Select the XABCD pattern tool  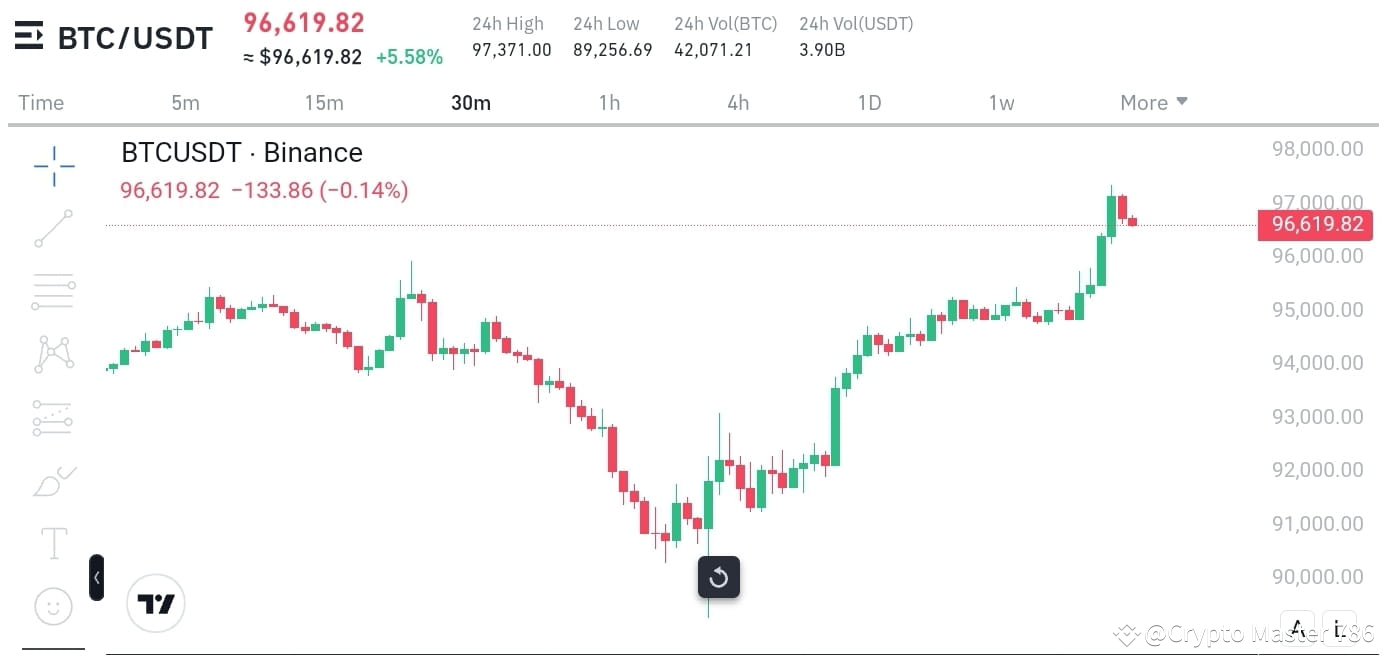click(x=53, y=354)
